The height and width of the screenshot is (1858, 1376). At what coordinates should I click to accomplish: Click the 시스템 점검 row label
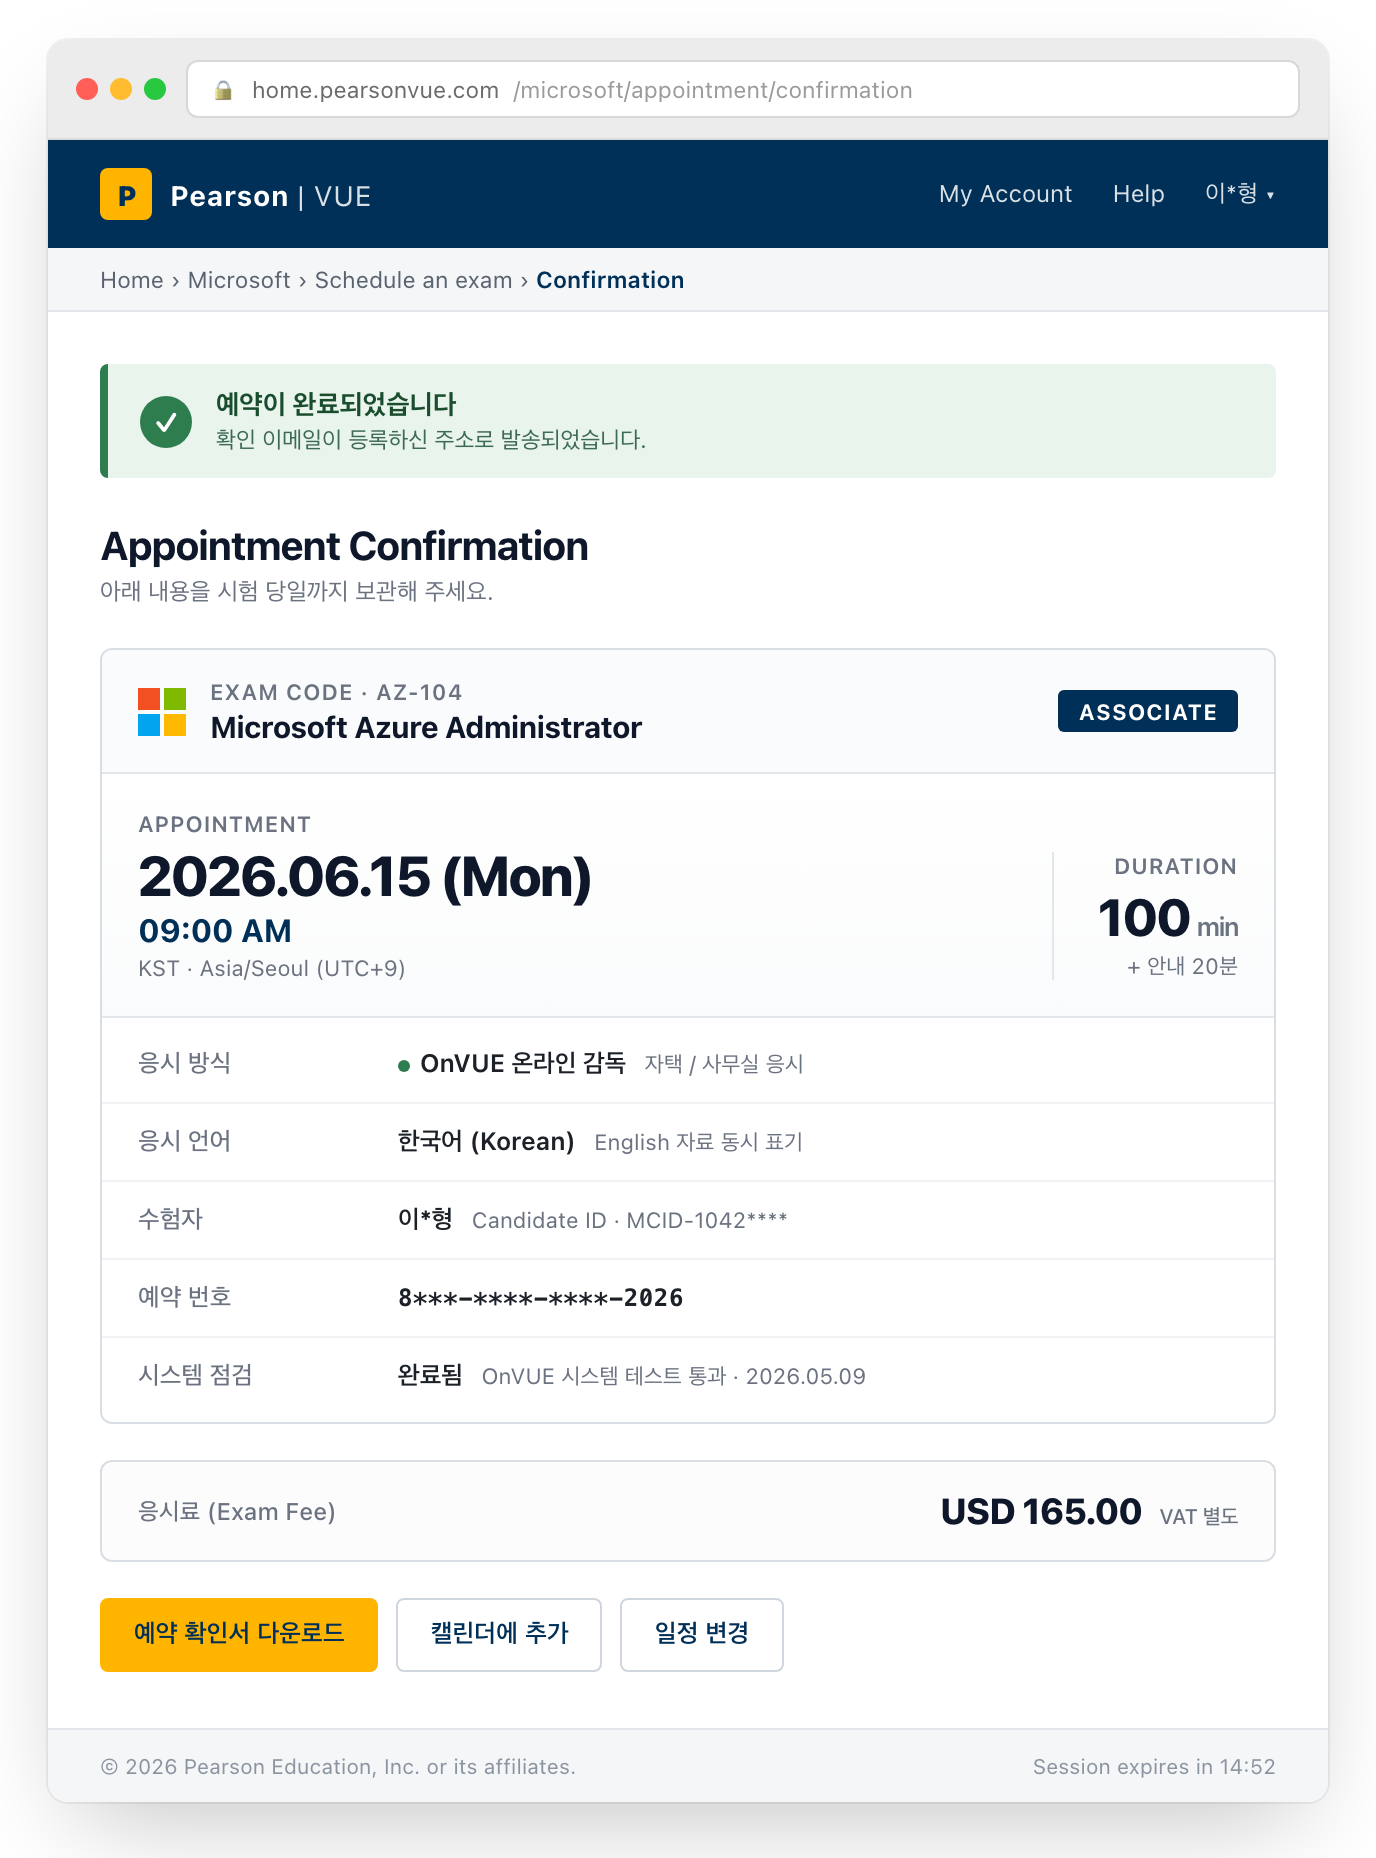pyautogui.click(x=195, y=1374)
